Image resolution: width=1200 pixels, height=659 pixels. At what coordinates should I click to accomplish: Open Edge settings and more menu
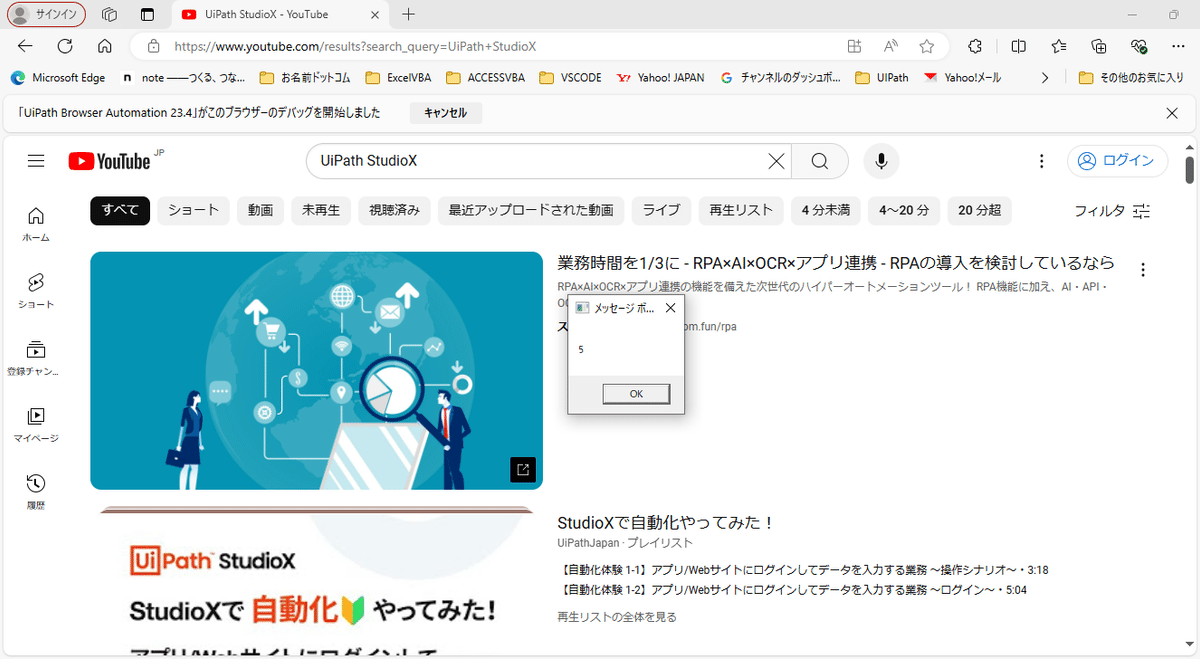pos(1178,46)
